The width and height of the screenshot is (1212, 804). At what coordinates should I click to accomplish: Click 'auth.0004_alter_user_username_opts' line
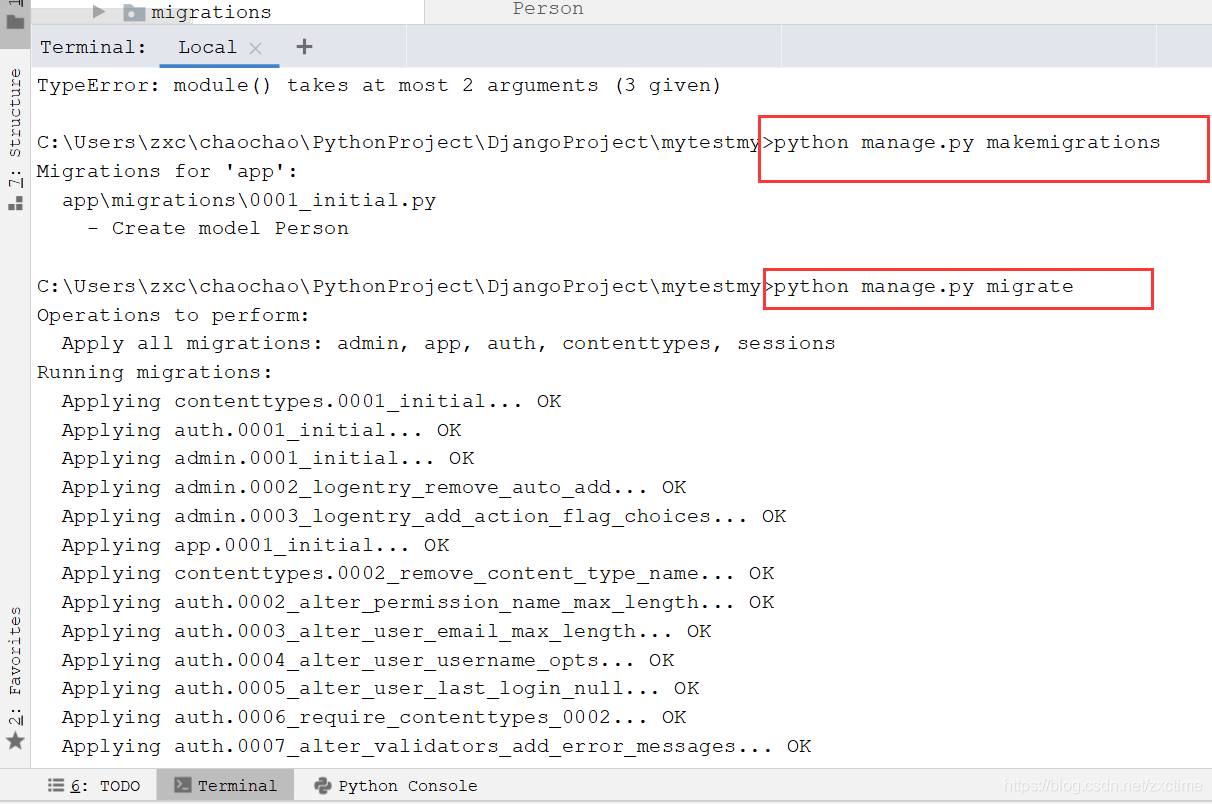(x=368, y=661)
